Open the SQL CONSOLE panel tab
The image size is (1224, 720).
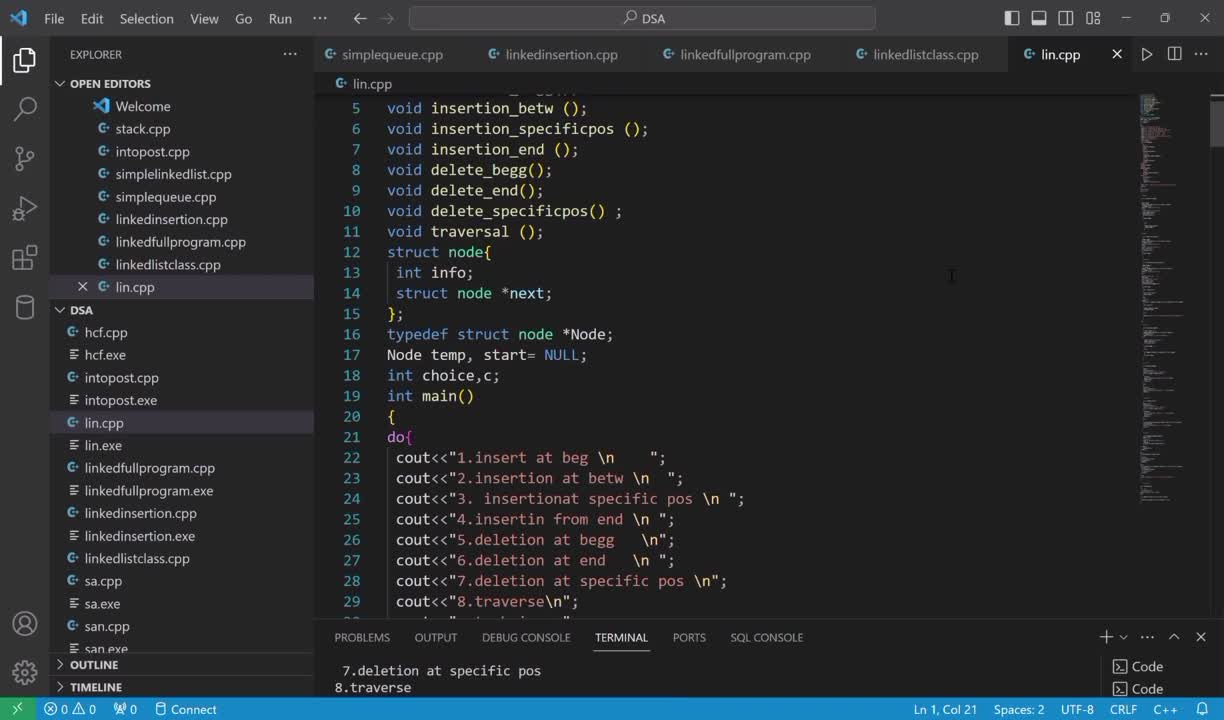766,637
